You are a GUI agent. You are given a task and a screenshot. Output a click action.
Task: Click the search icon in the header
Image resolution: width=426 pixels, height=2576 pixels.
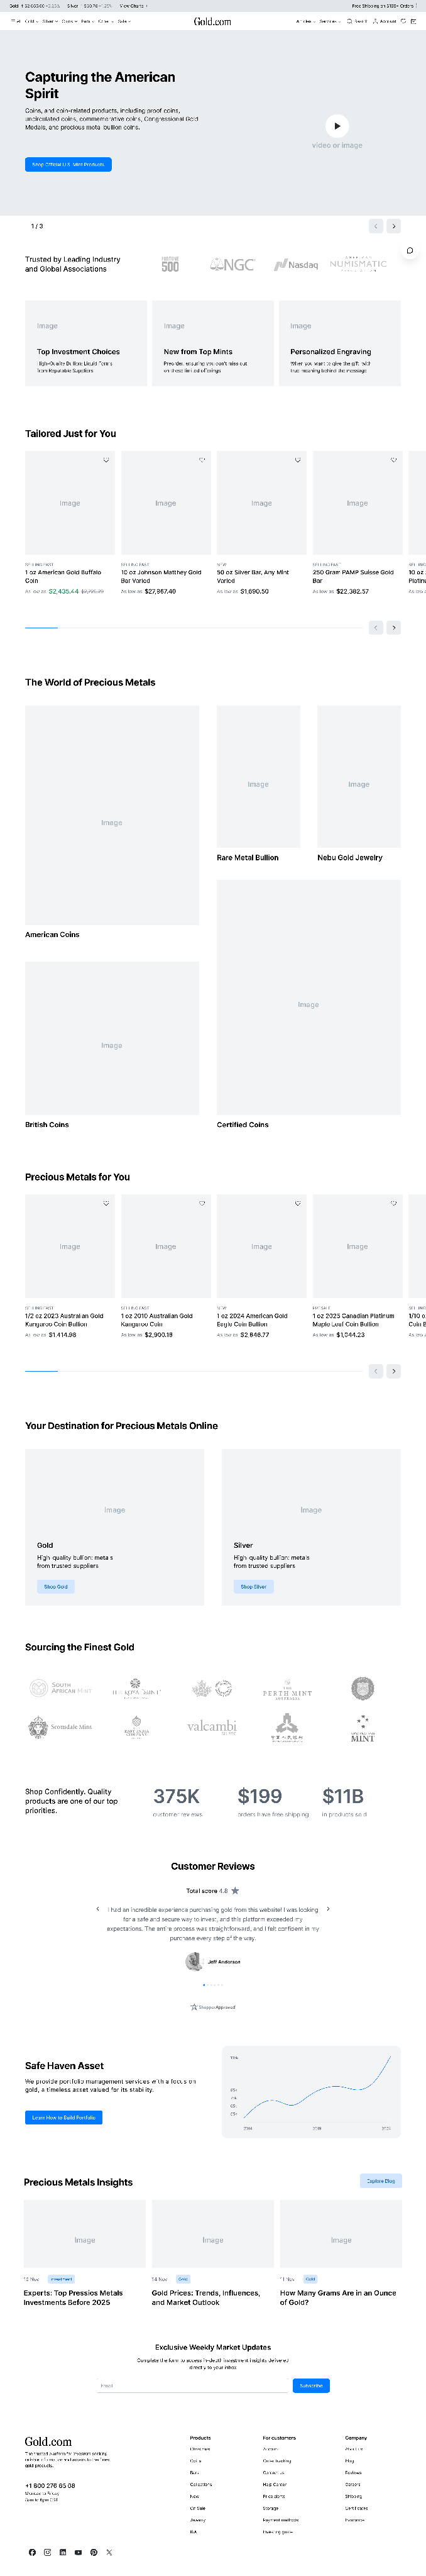click(x=358, y=21)
